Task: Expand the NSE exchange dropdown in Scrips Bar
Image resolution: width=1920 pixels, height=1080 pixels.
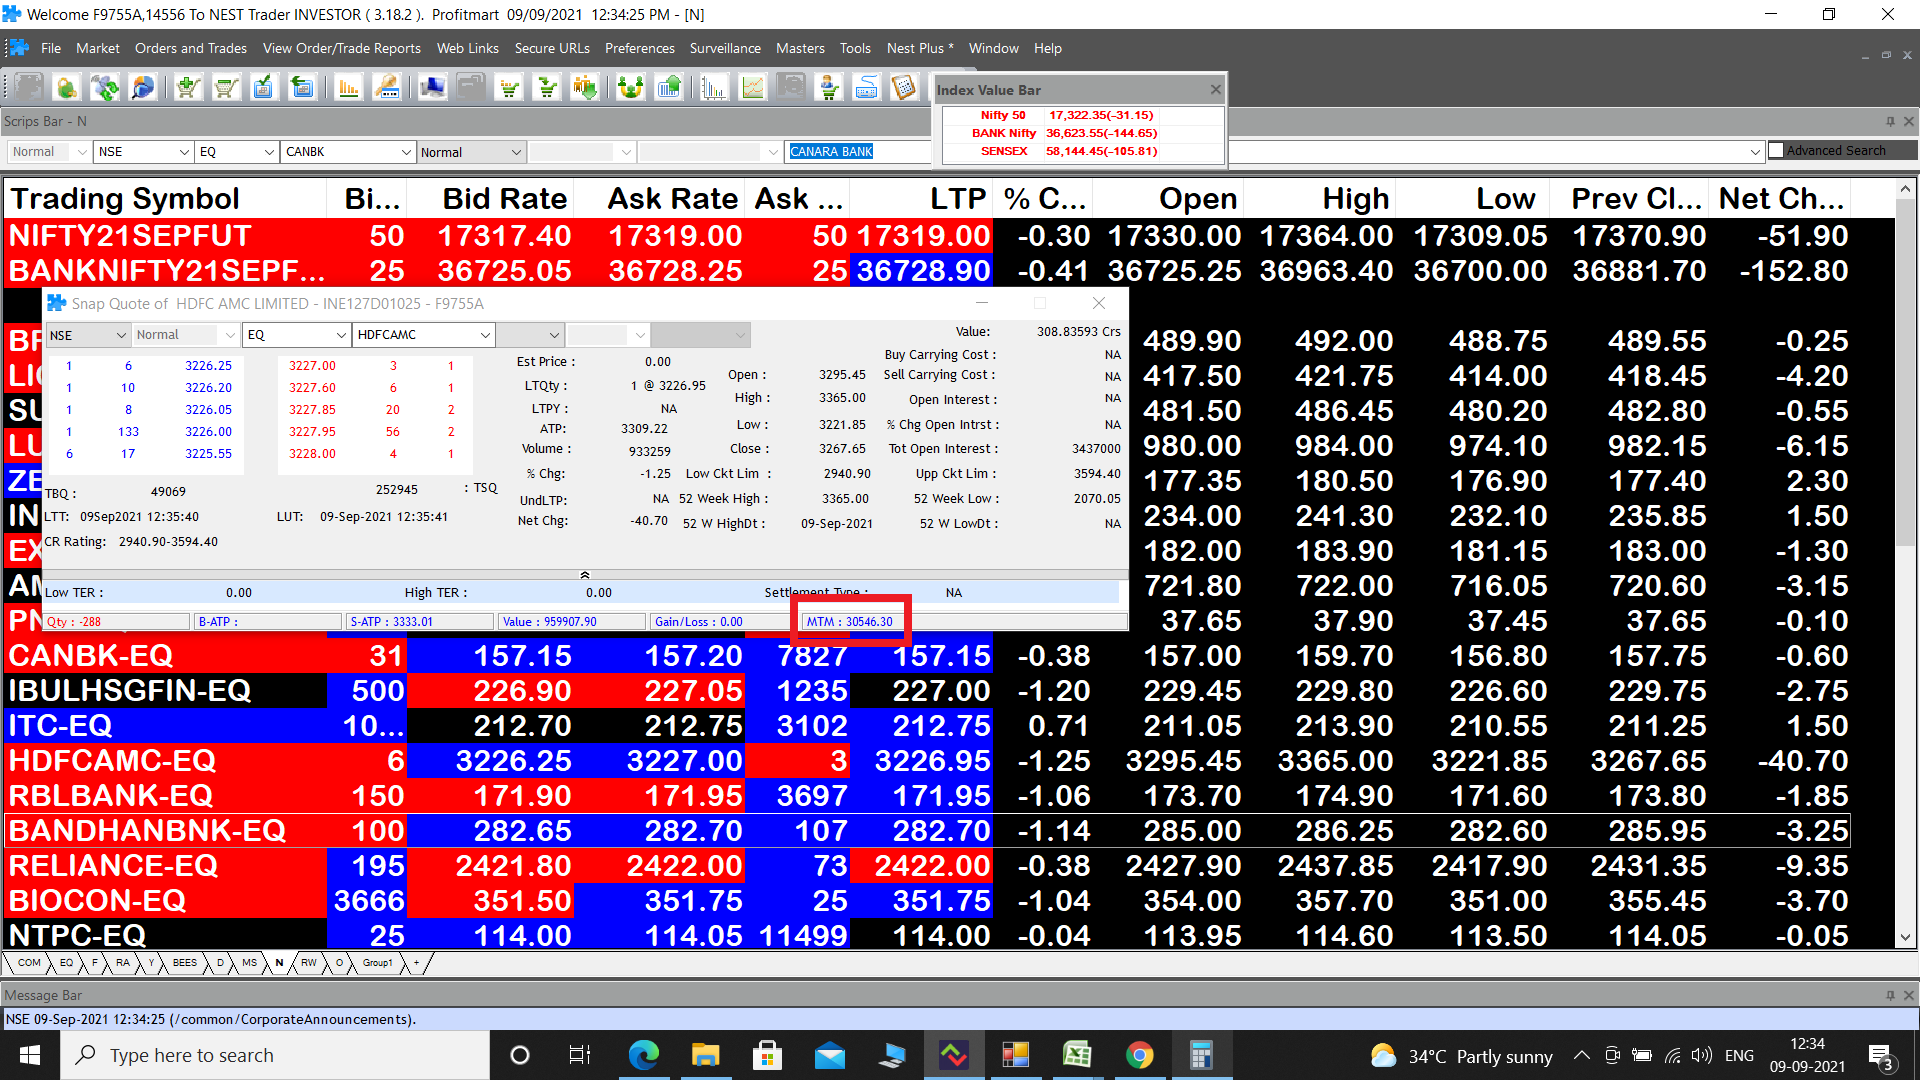Action: [184, 152]
